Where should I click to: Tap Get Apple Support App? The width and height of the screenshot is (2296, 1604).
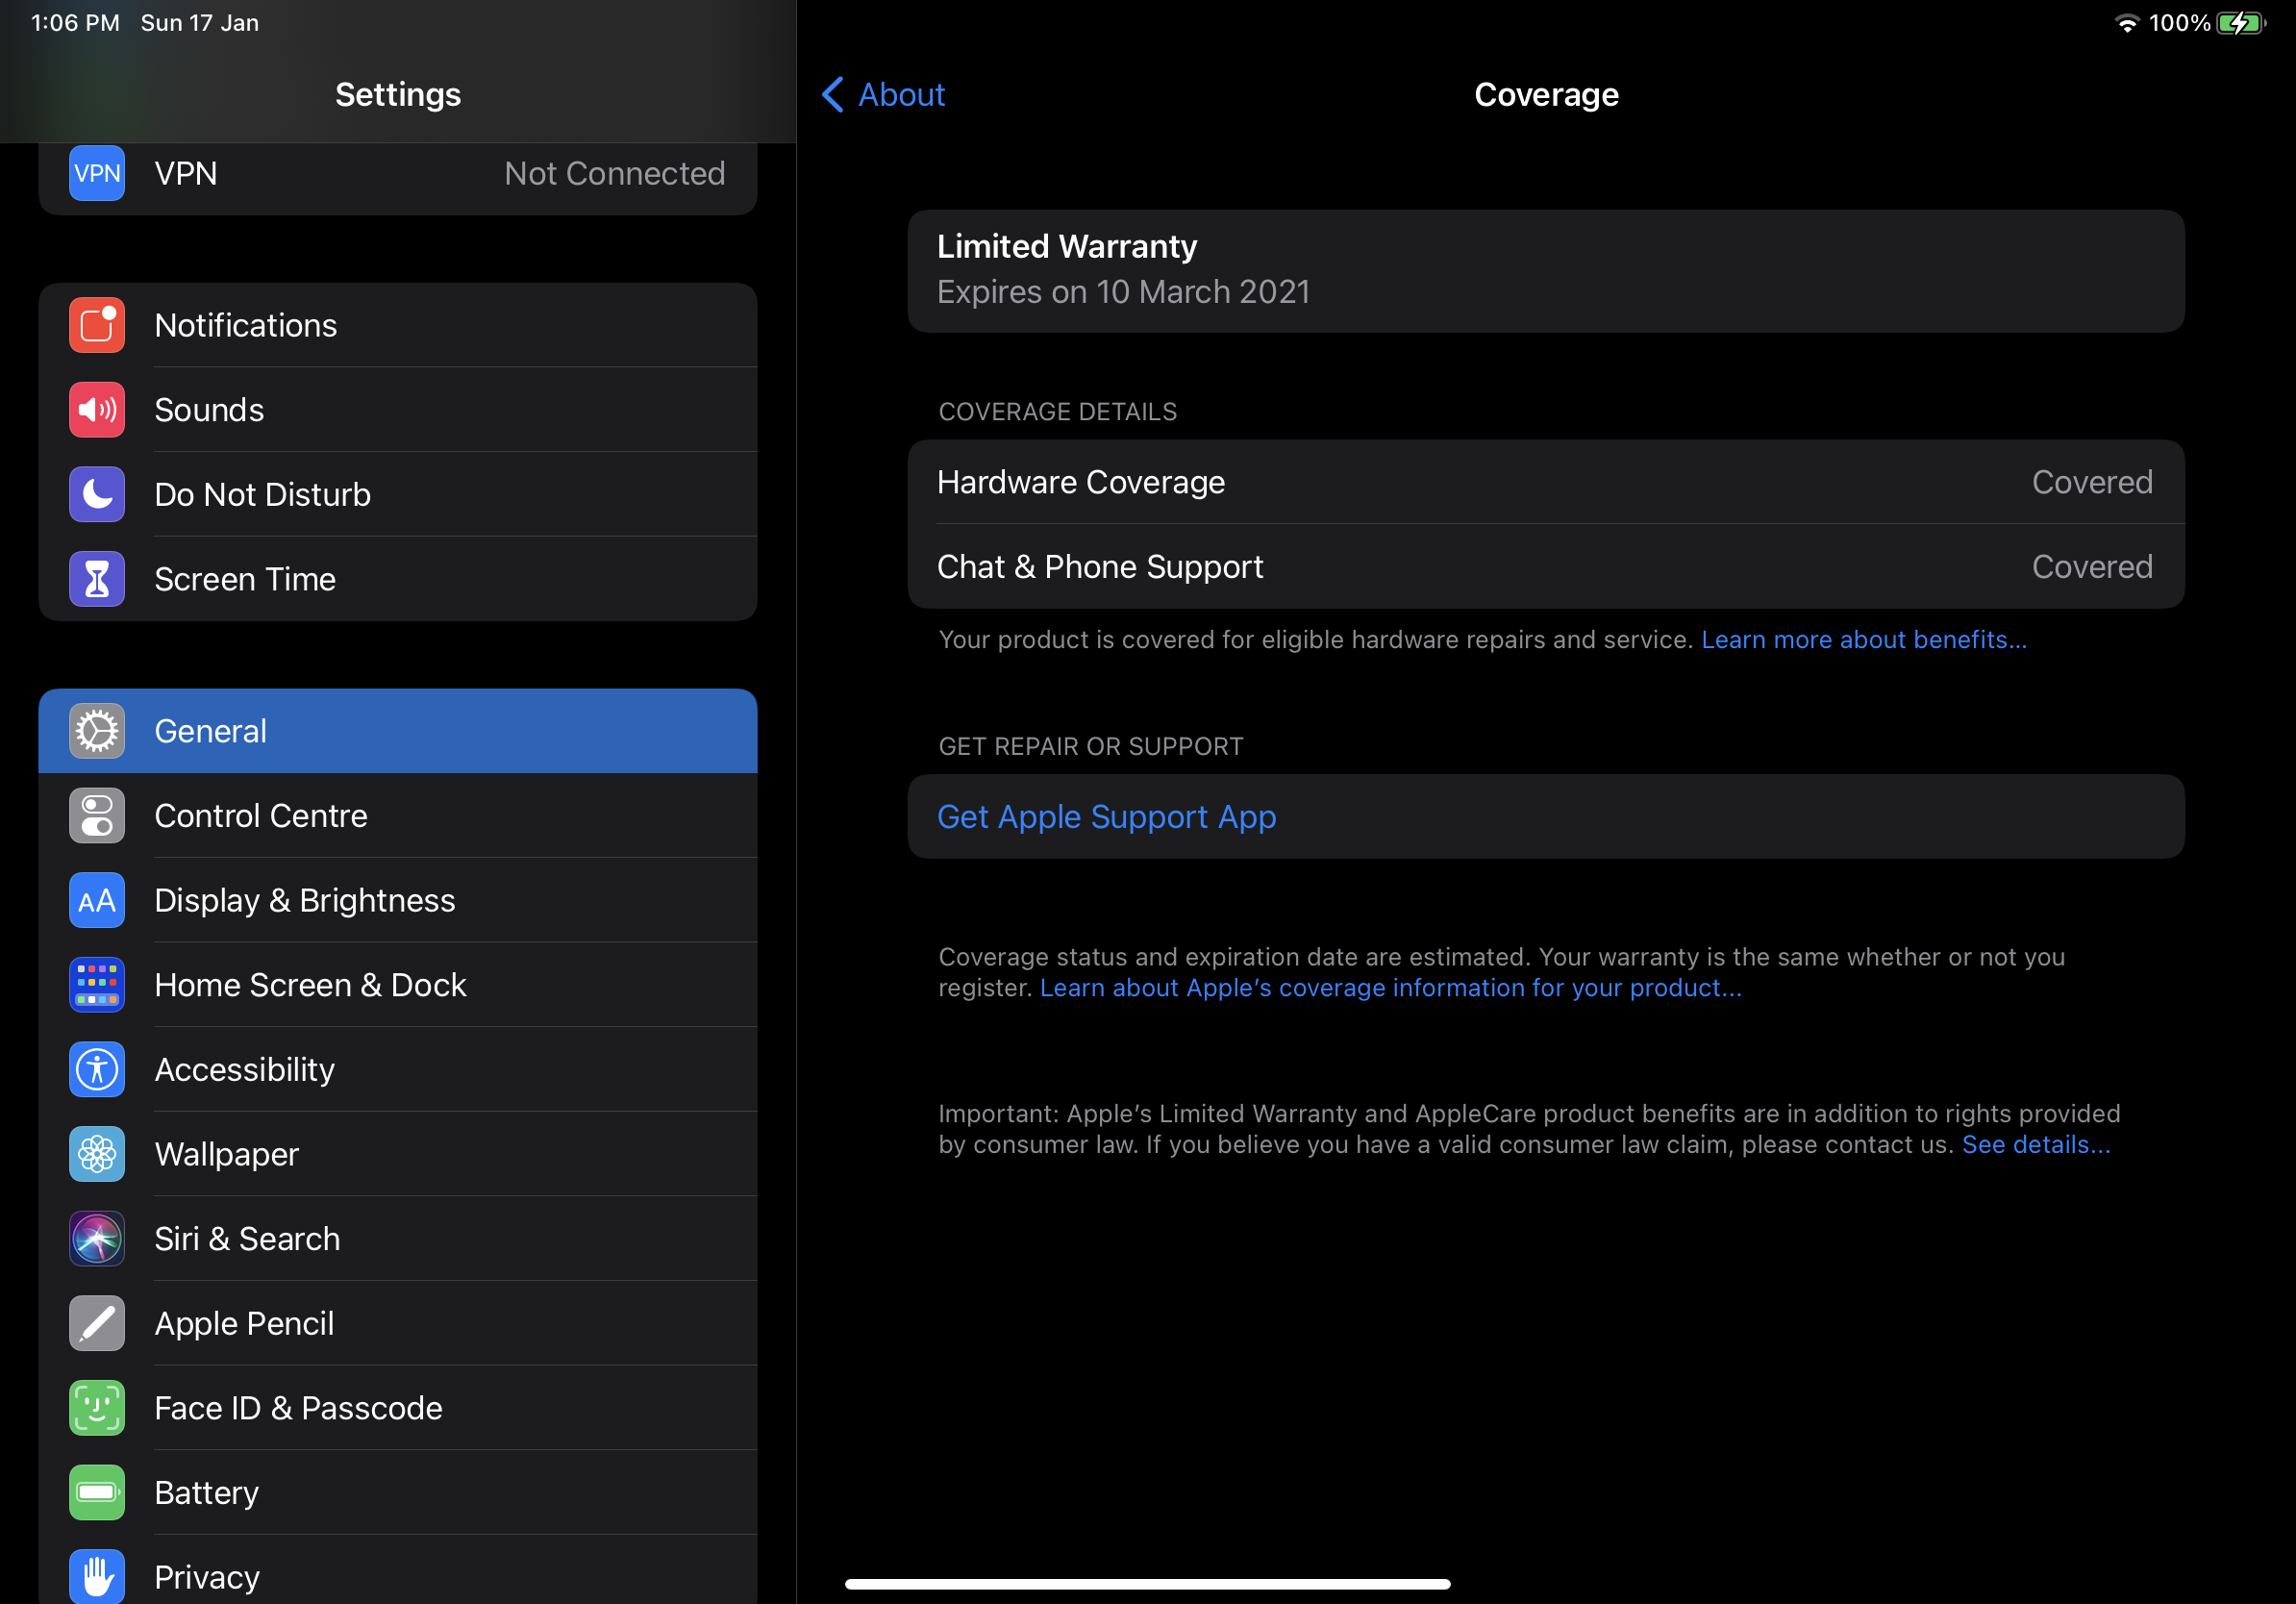click(x=1546, y=817)
